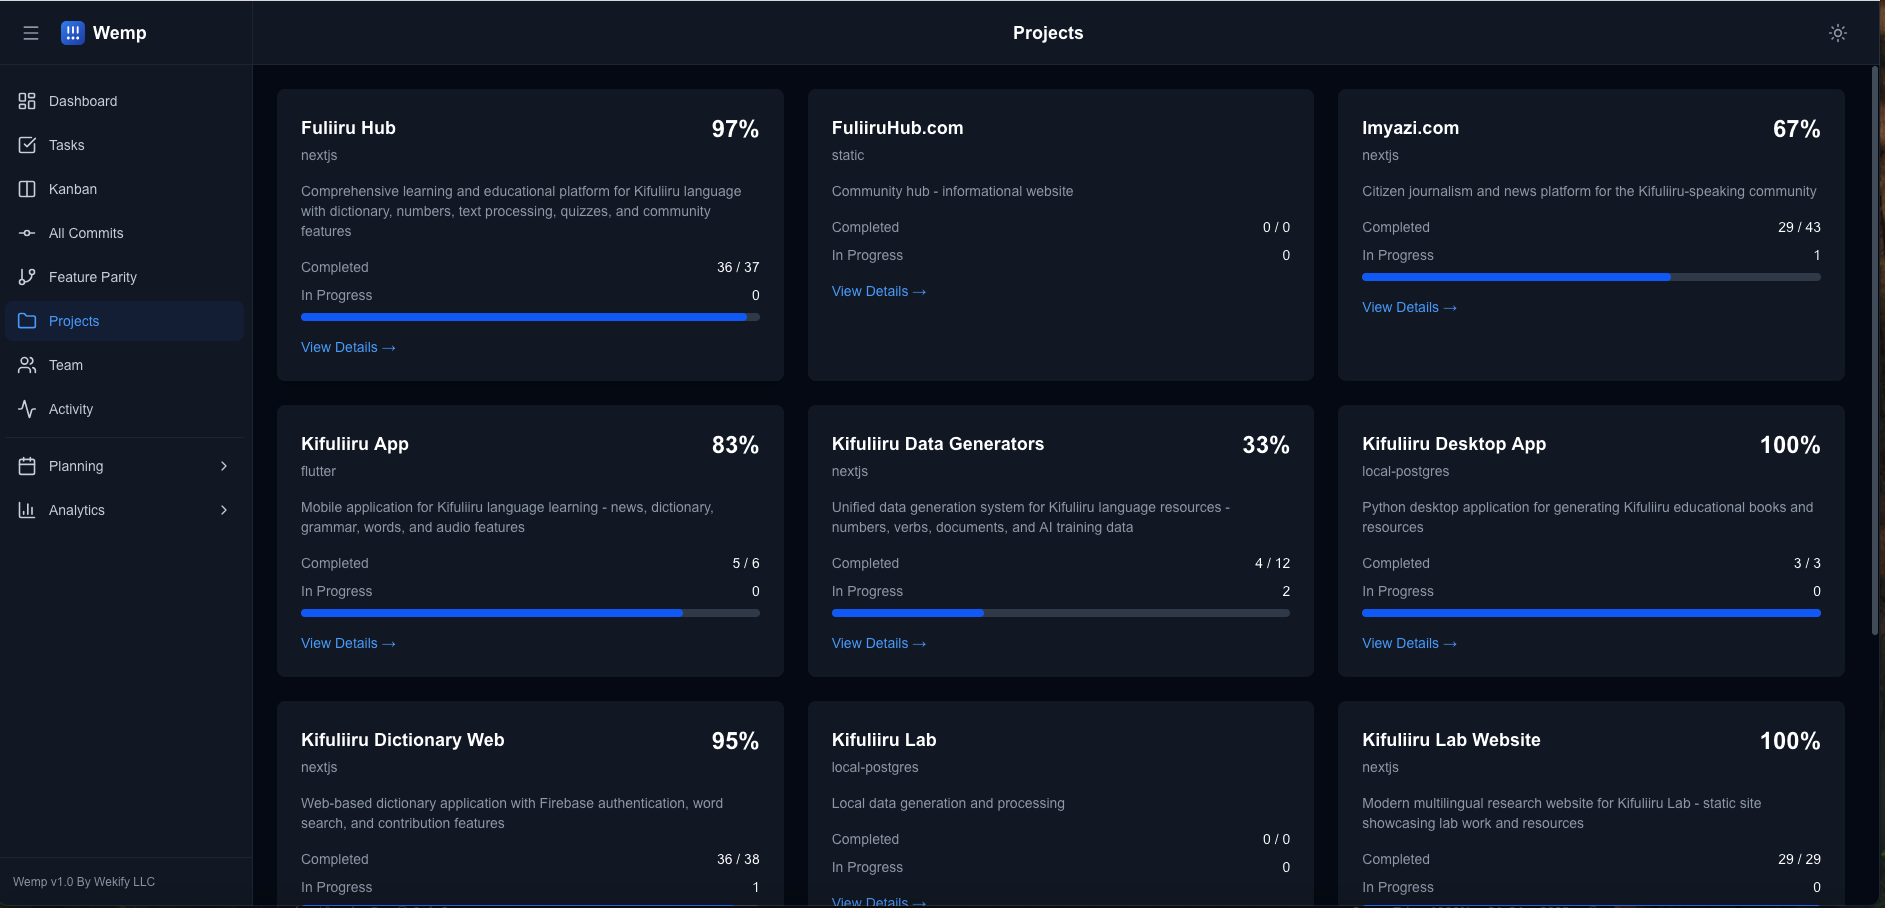
Task: Click the Kifuliiru App card title
Action: (x=355, y=444)
